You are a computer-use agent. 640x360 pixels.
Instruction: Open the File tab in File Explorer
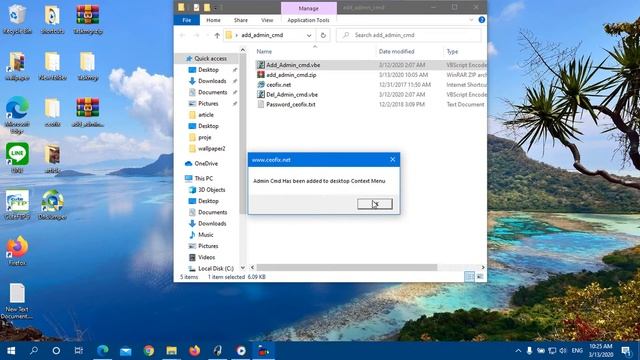[x=187, y=20]
